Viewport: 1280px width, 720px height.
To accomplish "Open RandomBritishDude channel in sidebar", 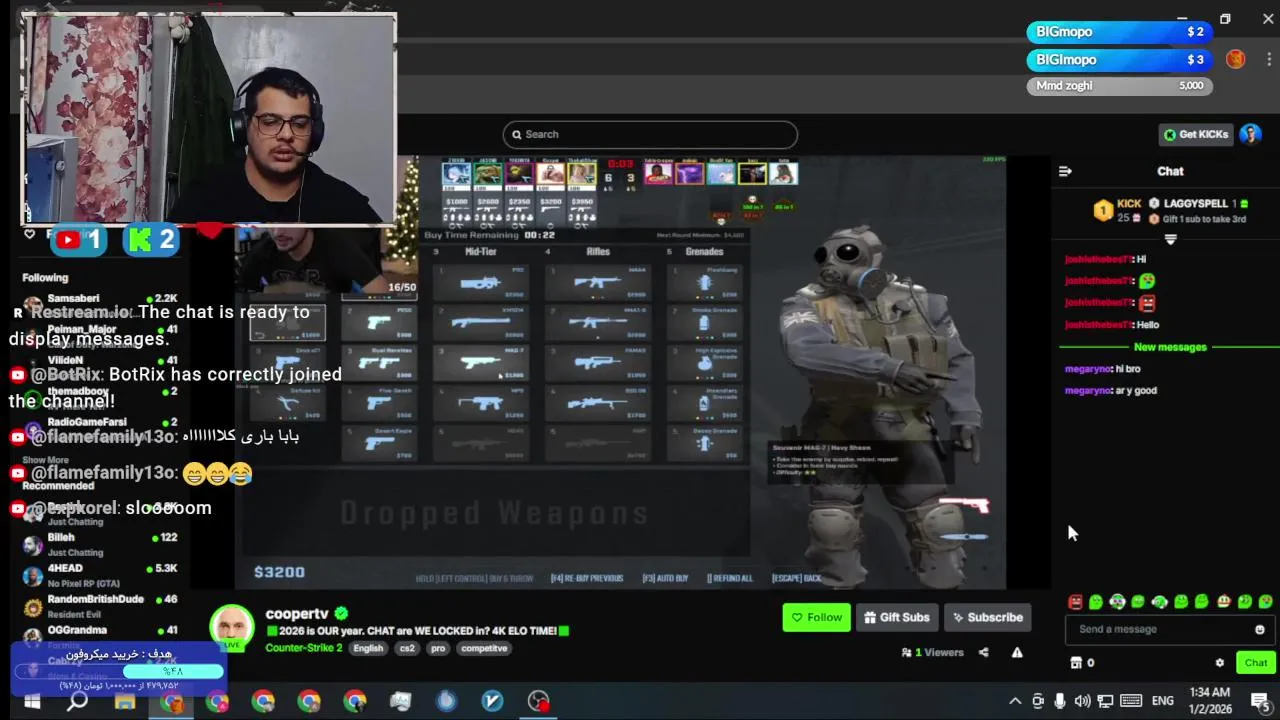I will 100,606.
